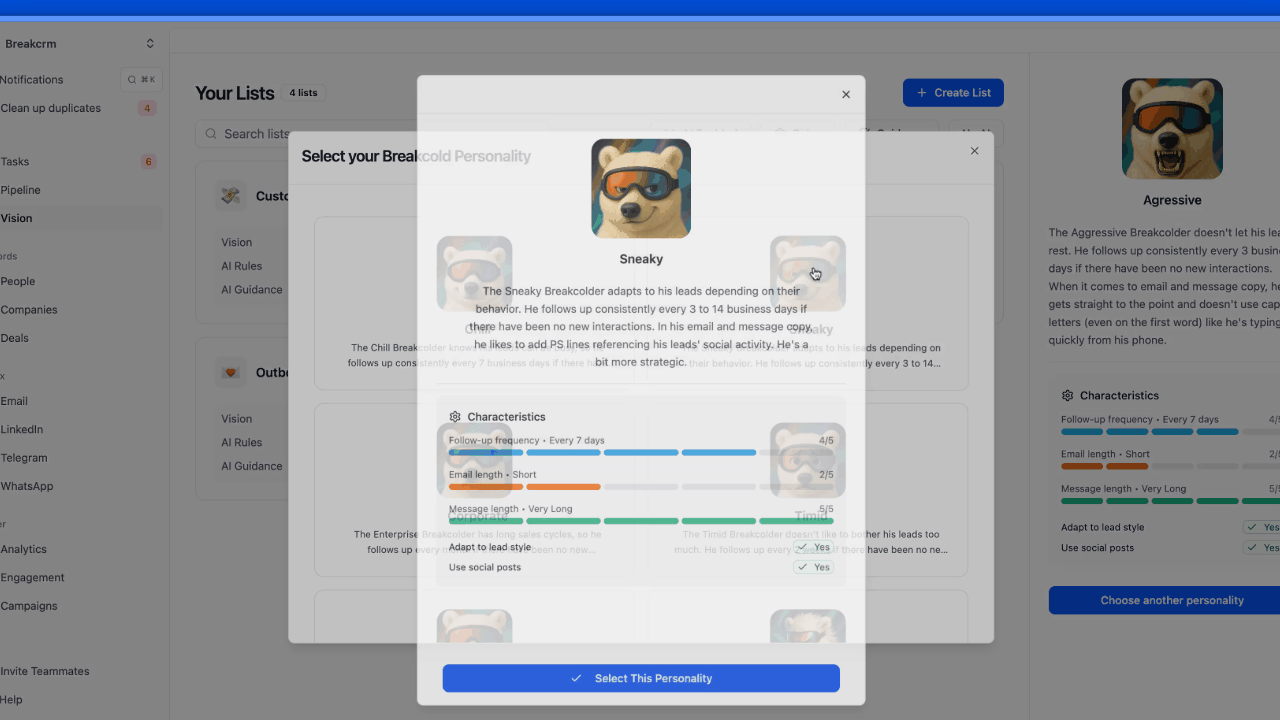1280x720 pixels.
Task: Open AI Guidance in the Outbound list card
Action: (x=252, y=466)
